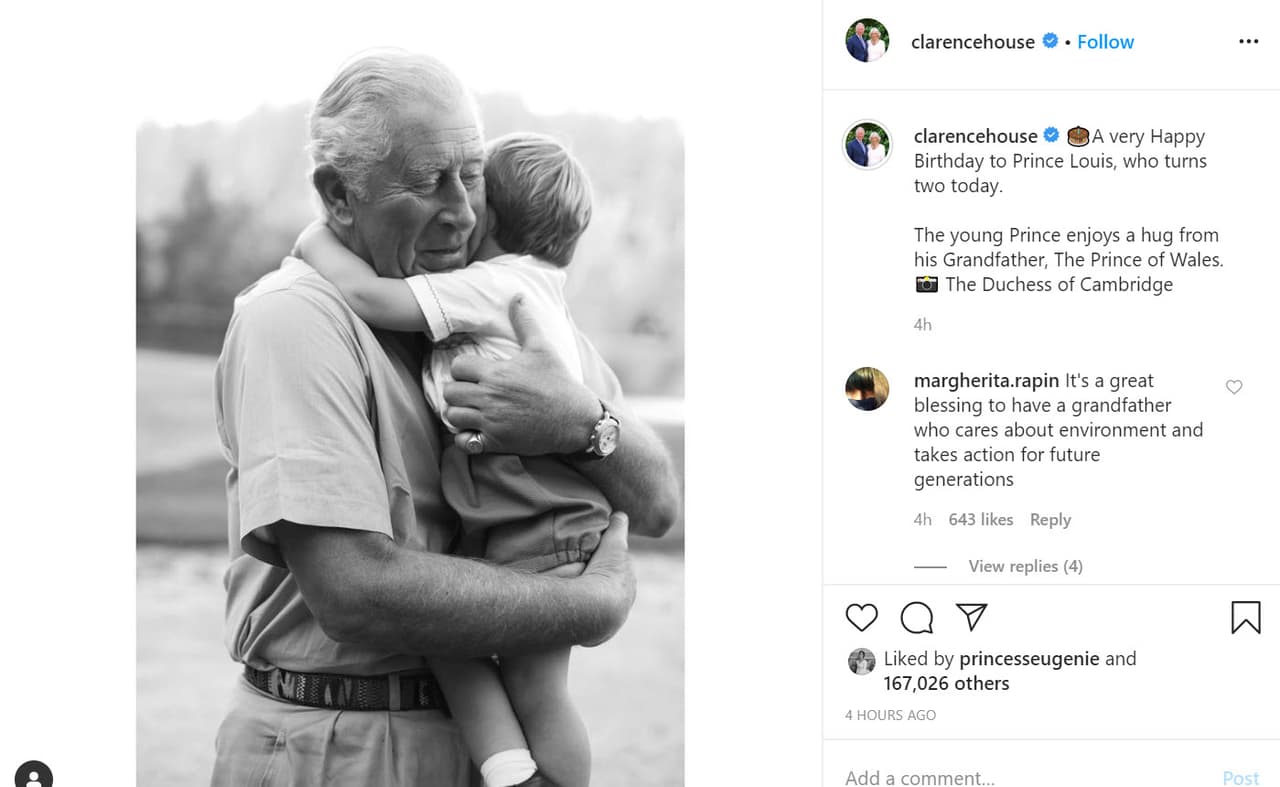The height and width of the screenshot is (787, 1280).
Task: Click clarencehouse's profile picture in the header
Action: click(867, 42)
